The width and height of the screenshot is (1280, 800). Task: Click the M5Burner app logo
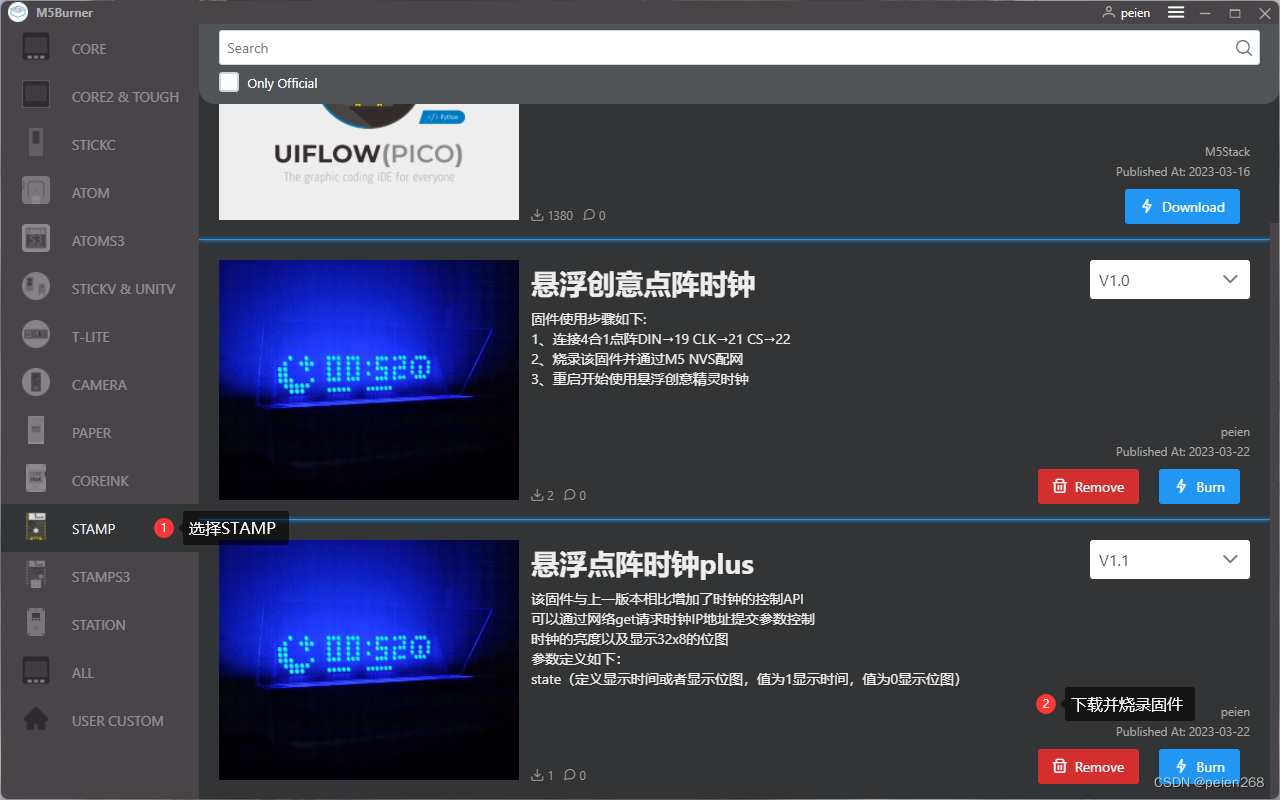point(17,13)
